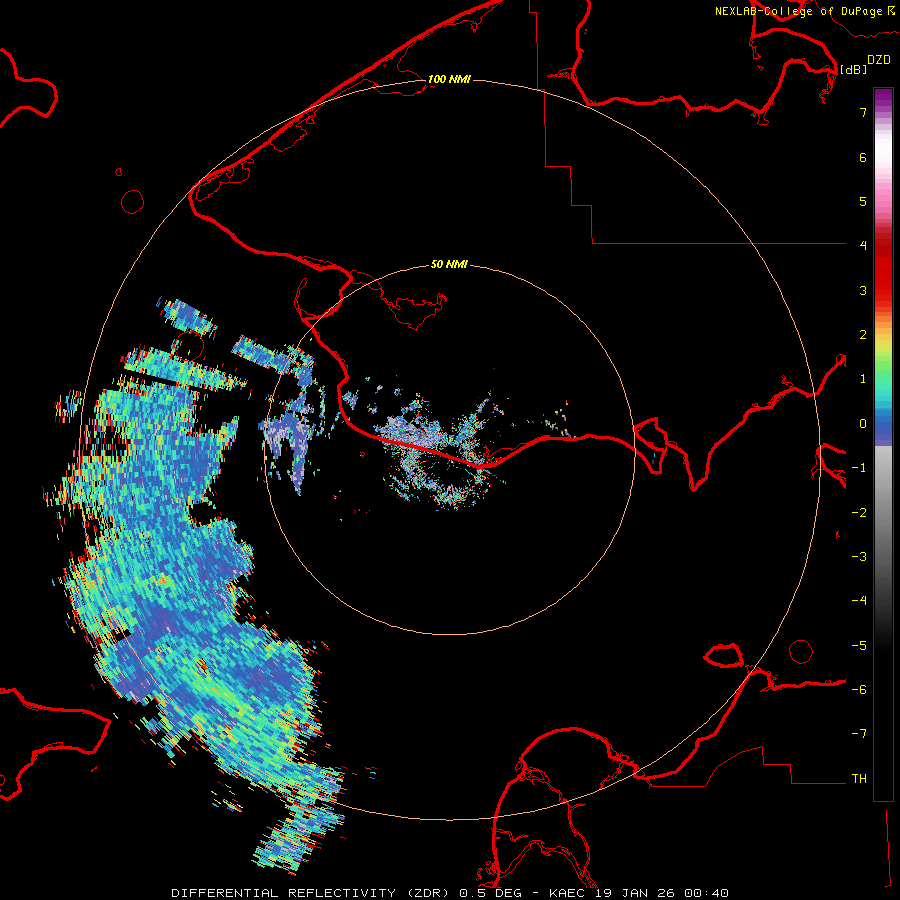Click the 50 NMI range ring label
This screenshot has height=900, width=900.
click(x=449, y=264)
